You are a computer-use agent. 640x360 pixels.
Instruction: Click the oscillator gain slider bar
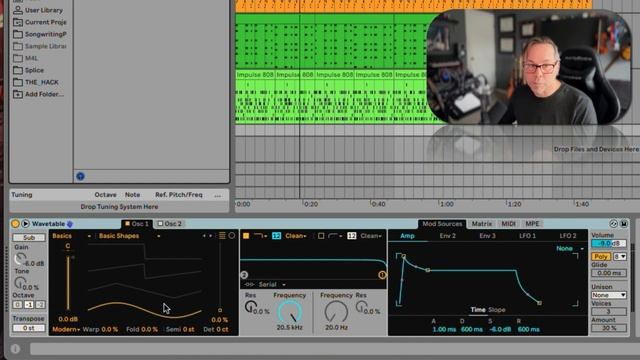click(x=68, y=282)
